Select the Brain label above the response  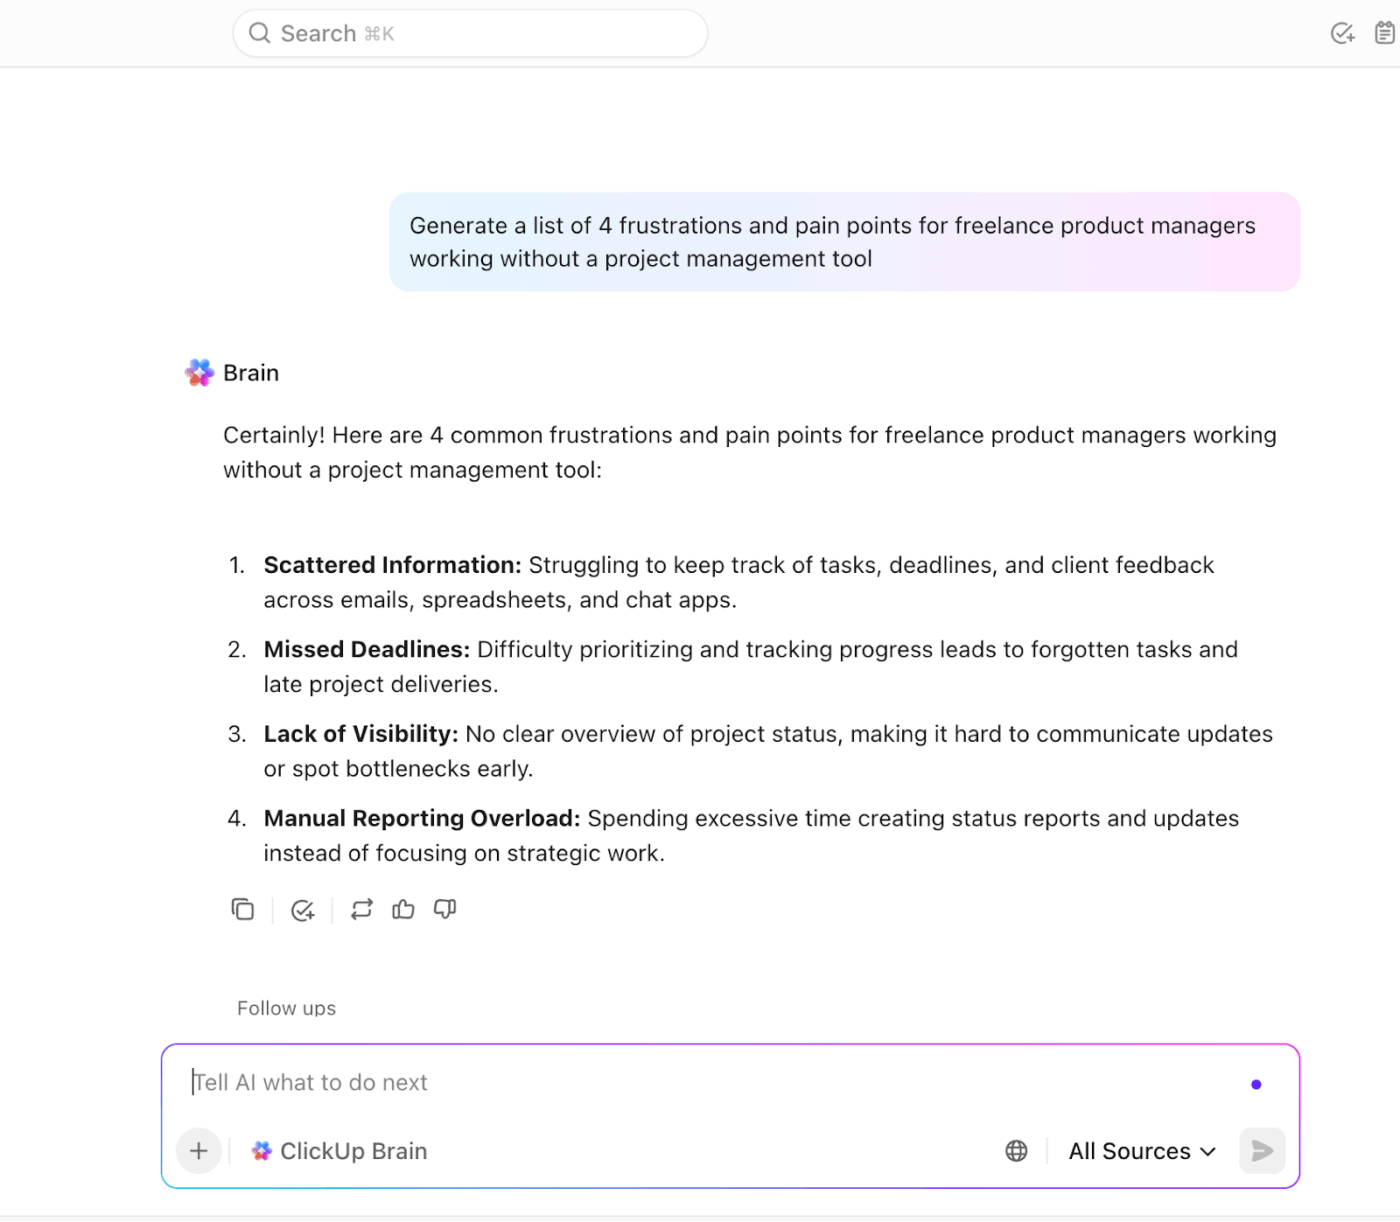[251, 372]
